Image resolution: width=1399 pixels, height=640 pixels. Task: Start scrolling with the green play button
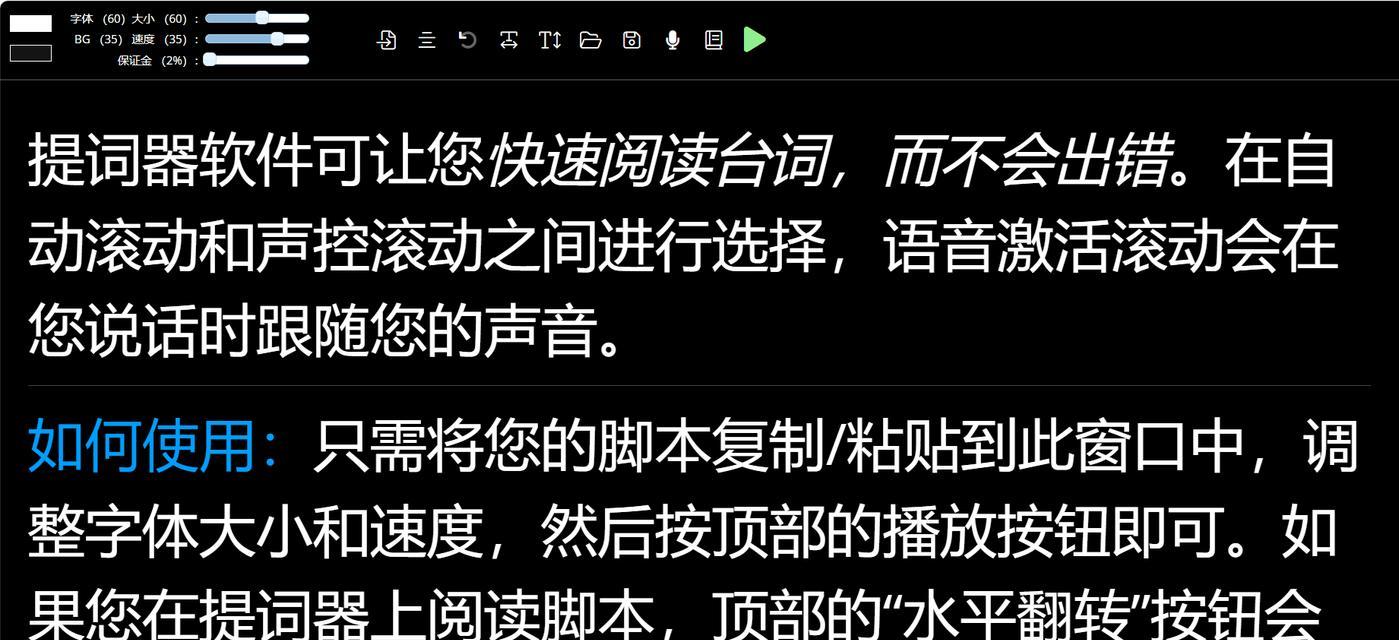tap(755, 40)
